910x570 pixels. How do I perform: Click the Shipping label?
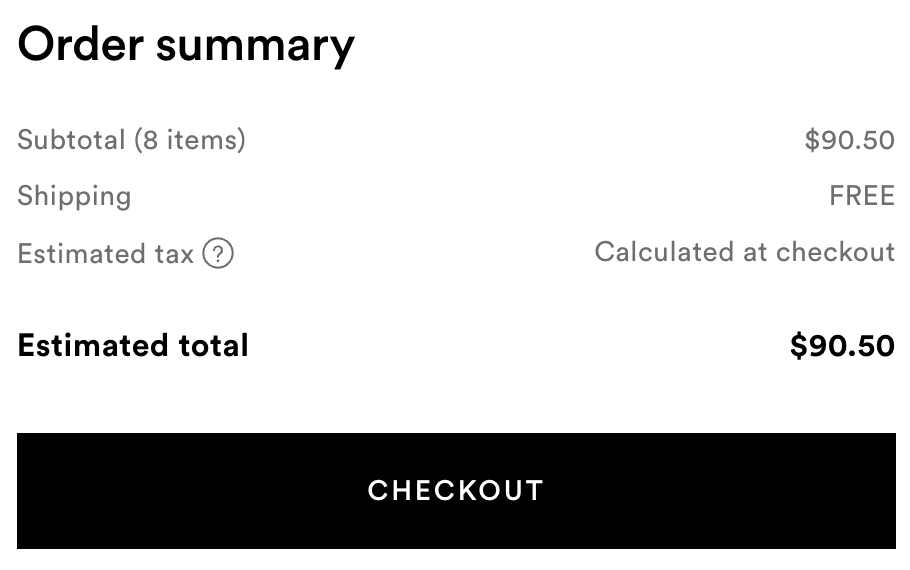pos(74,197)
